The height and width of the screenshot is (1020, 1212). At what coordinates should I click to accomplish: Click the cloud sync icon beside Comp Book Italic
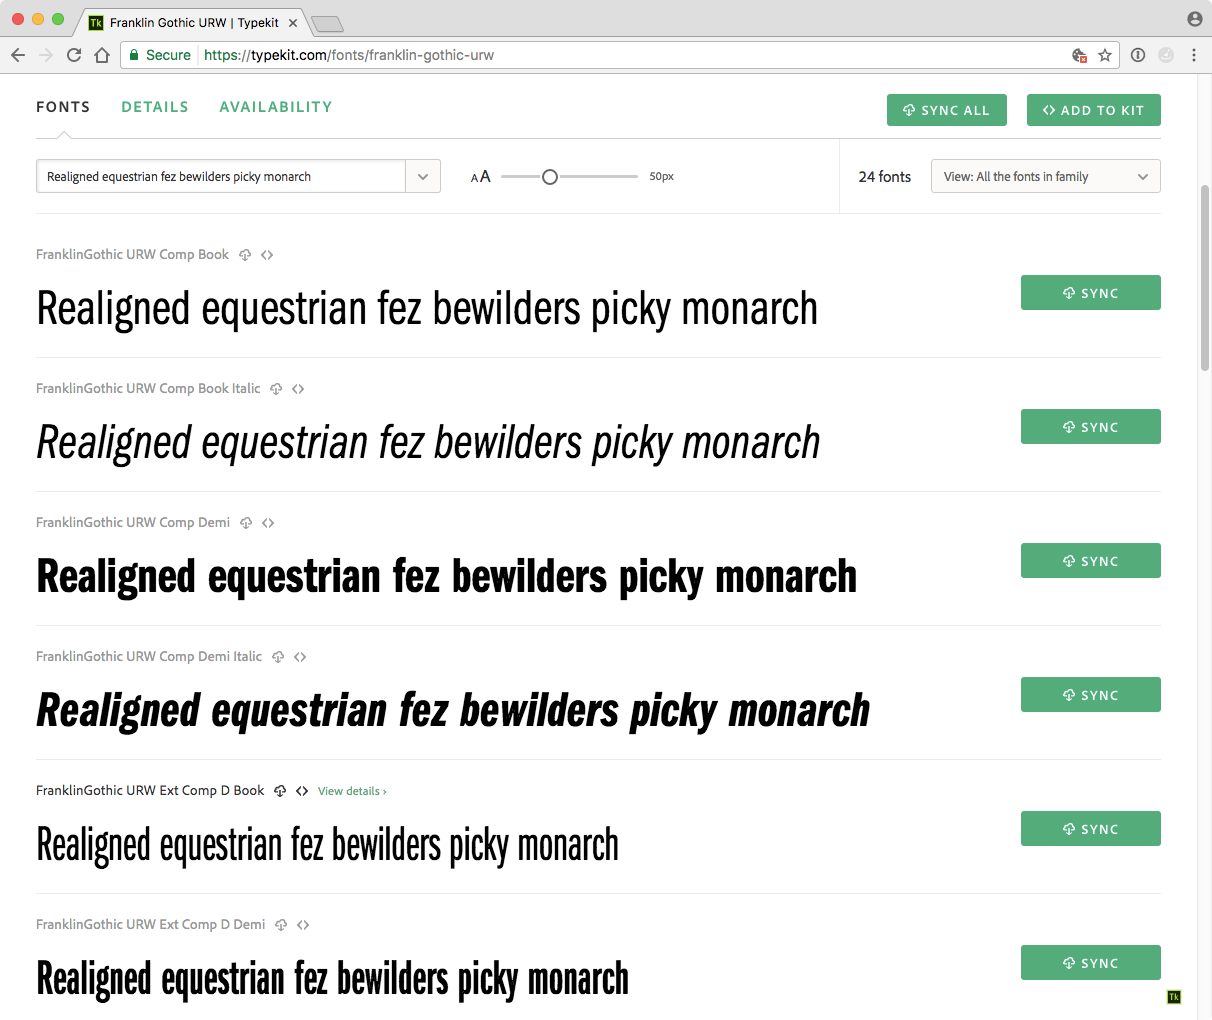[276, 389]
